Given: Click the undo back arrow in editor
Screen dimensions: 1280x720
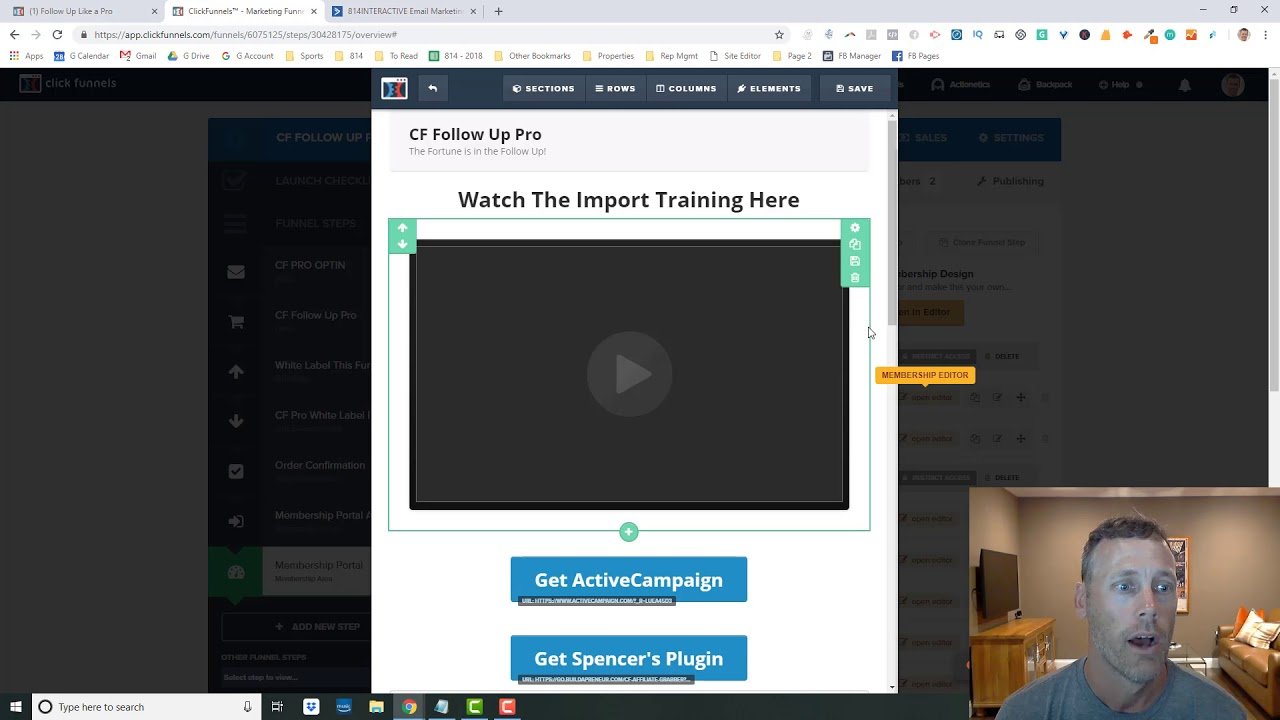Looking at the screenshot, I should [433, 88].
